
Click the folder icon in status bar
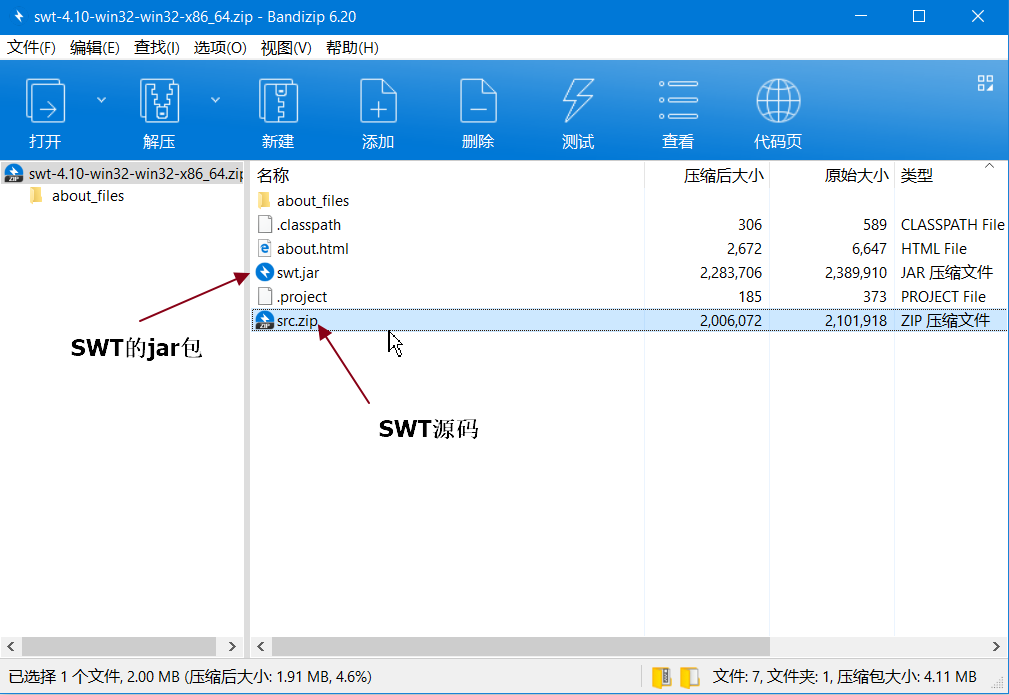click(689, 677)
